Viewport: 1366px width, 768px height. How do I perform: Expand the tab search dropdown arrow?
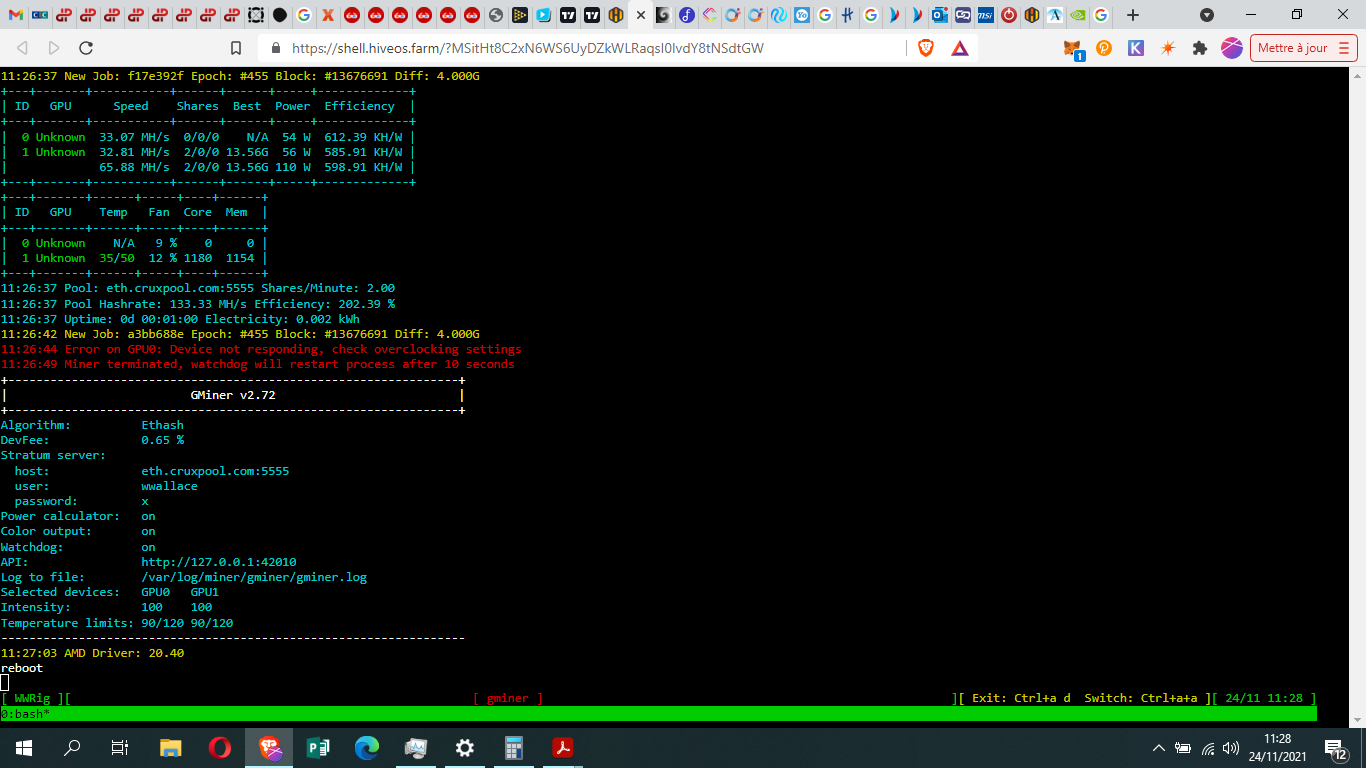click(x=1207, y=15)
